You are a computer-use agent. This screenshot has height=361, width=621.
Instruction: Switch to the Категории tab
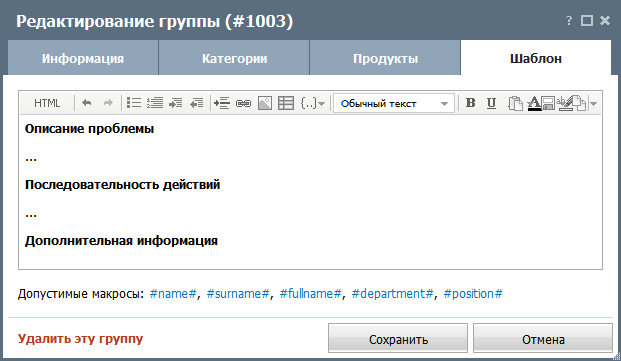(234, 59)
